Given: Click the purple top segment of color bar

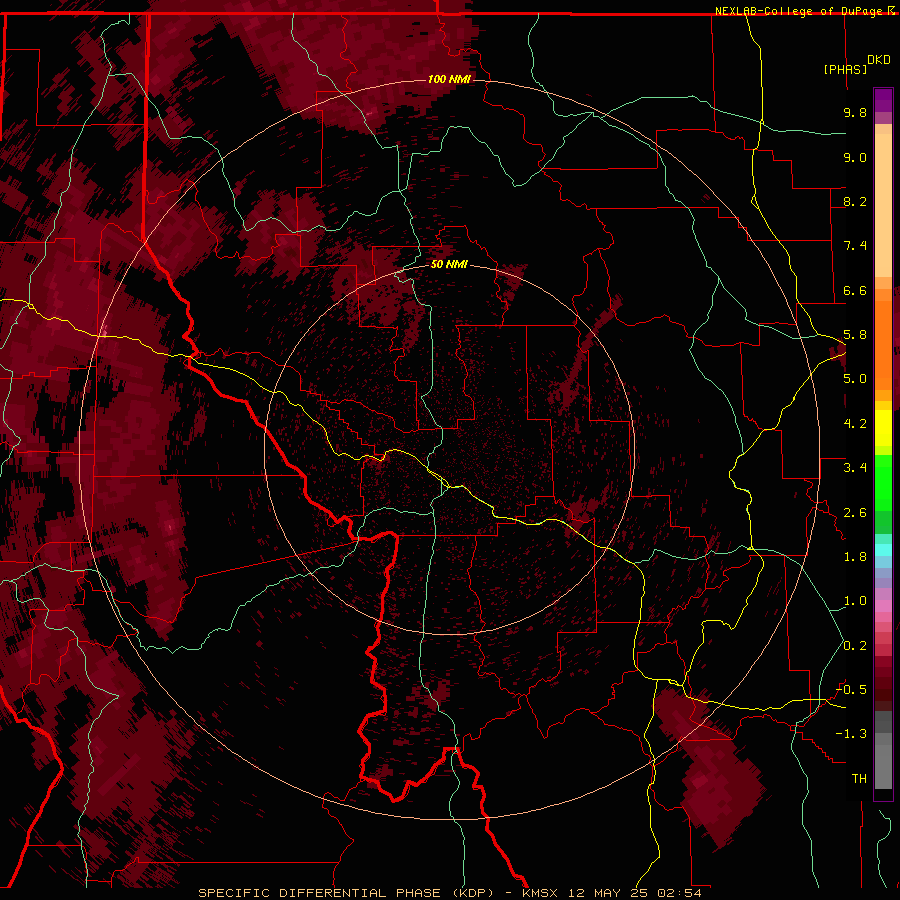Looking at the screenshot, I should 883,100.
